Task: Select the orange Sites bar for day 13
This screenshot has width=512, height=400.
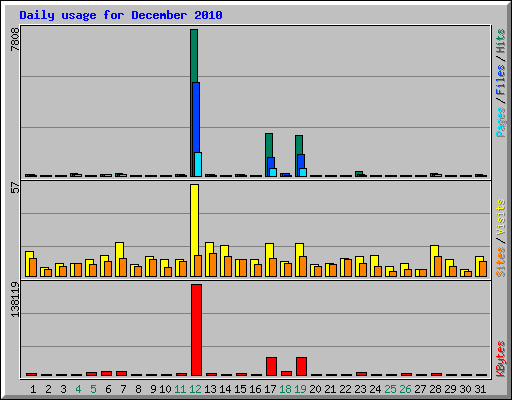Action: pos(213,265)
